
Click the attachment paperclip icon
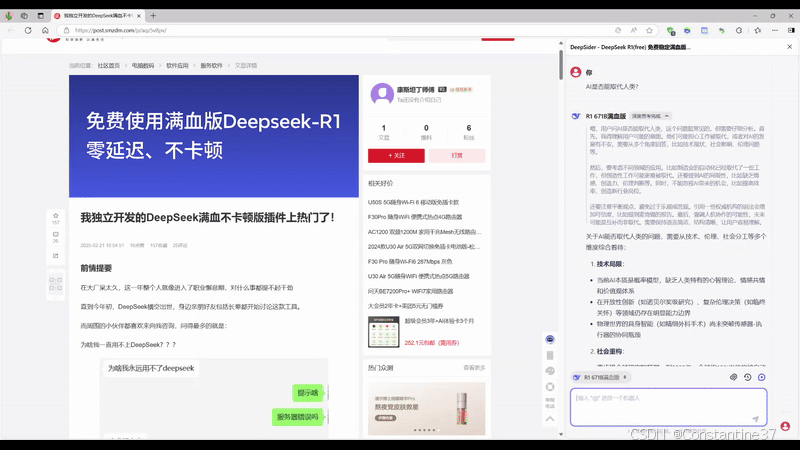coord(733,377)
